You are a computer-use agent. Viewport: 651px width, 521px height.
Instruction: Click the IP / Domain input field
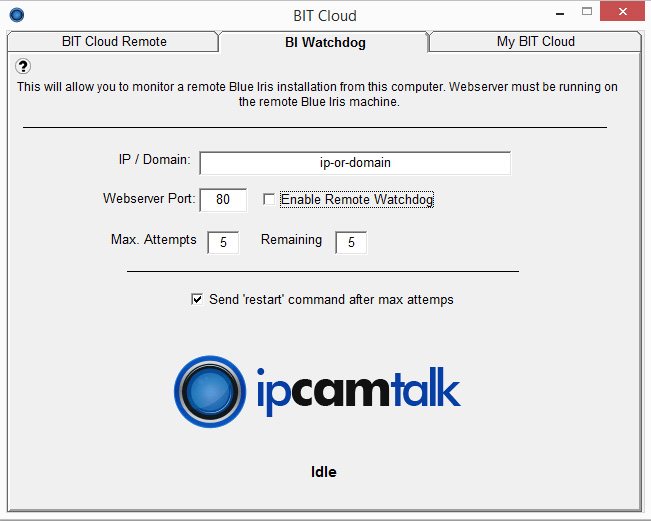click(x=355, y=163)
